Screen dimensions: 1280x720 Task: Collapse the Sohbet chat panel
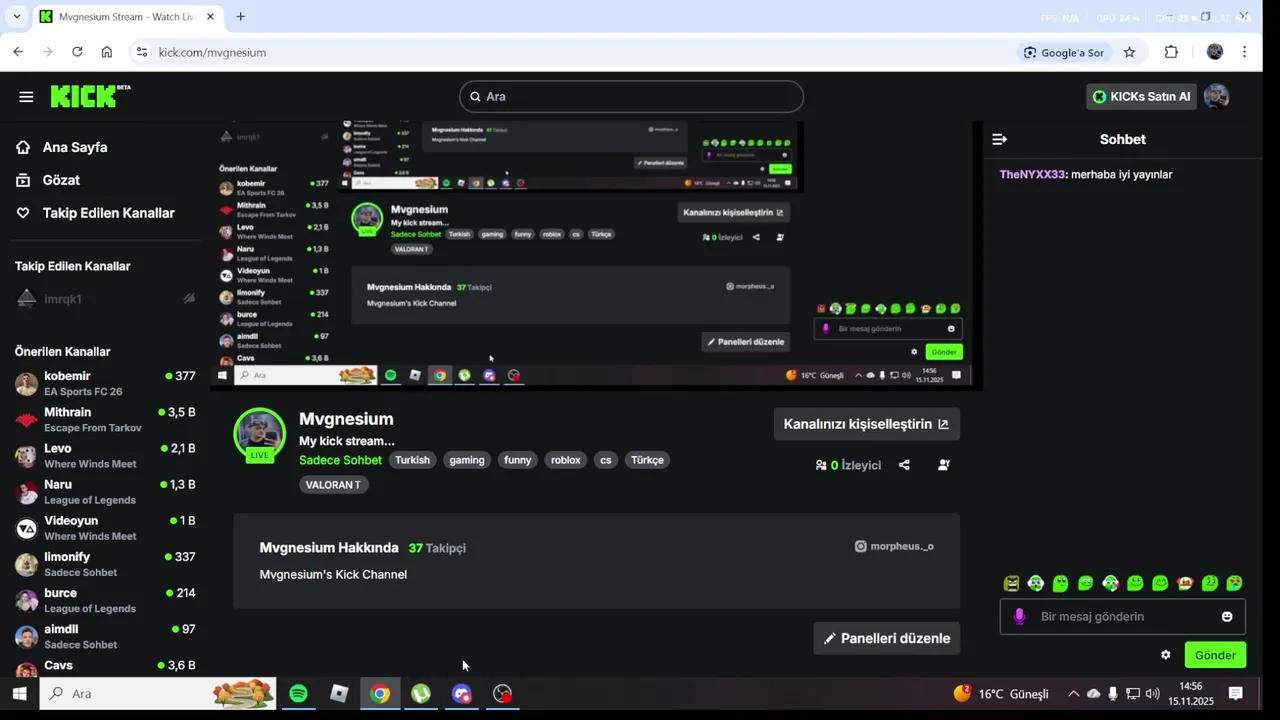pyautogui.click(x=999, y=139)
